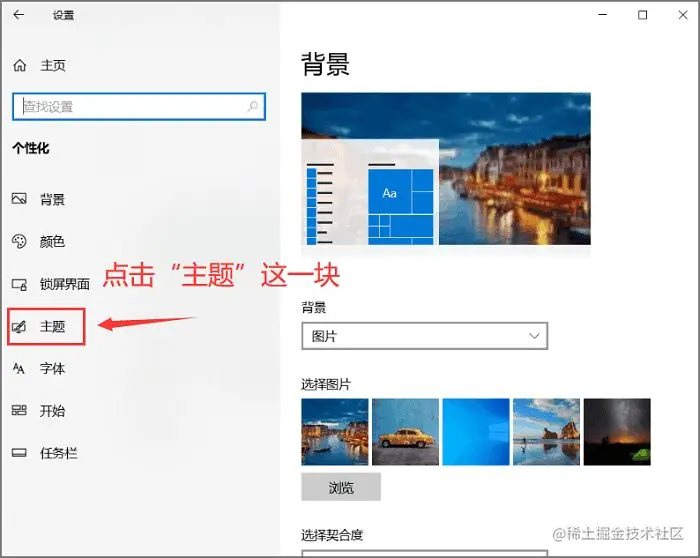Select the blue Windows logo picture thumbnail
The height and width of the screenshot is (558, 700).
click(476, 432)
